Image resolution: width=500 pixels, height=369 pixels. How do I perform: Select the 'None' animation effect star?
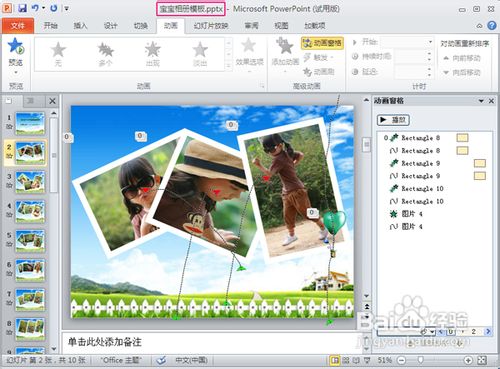point(58,50)
